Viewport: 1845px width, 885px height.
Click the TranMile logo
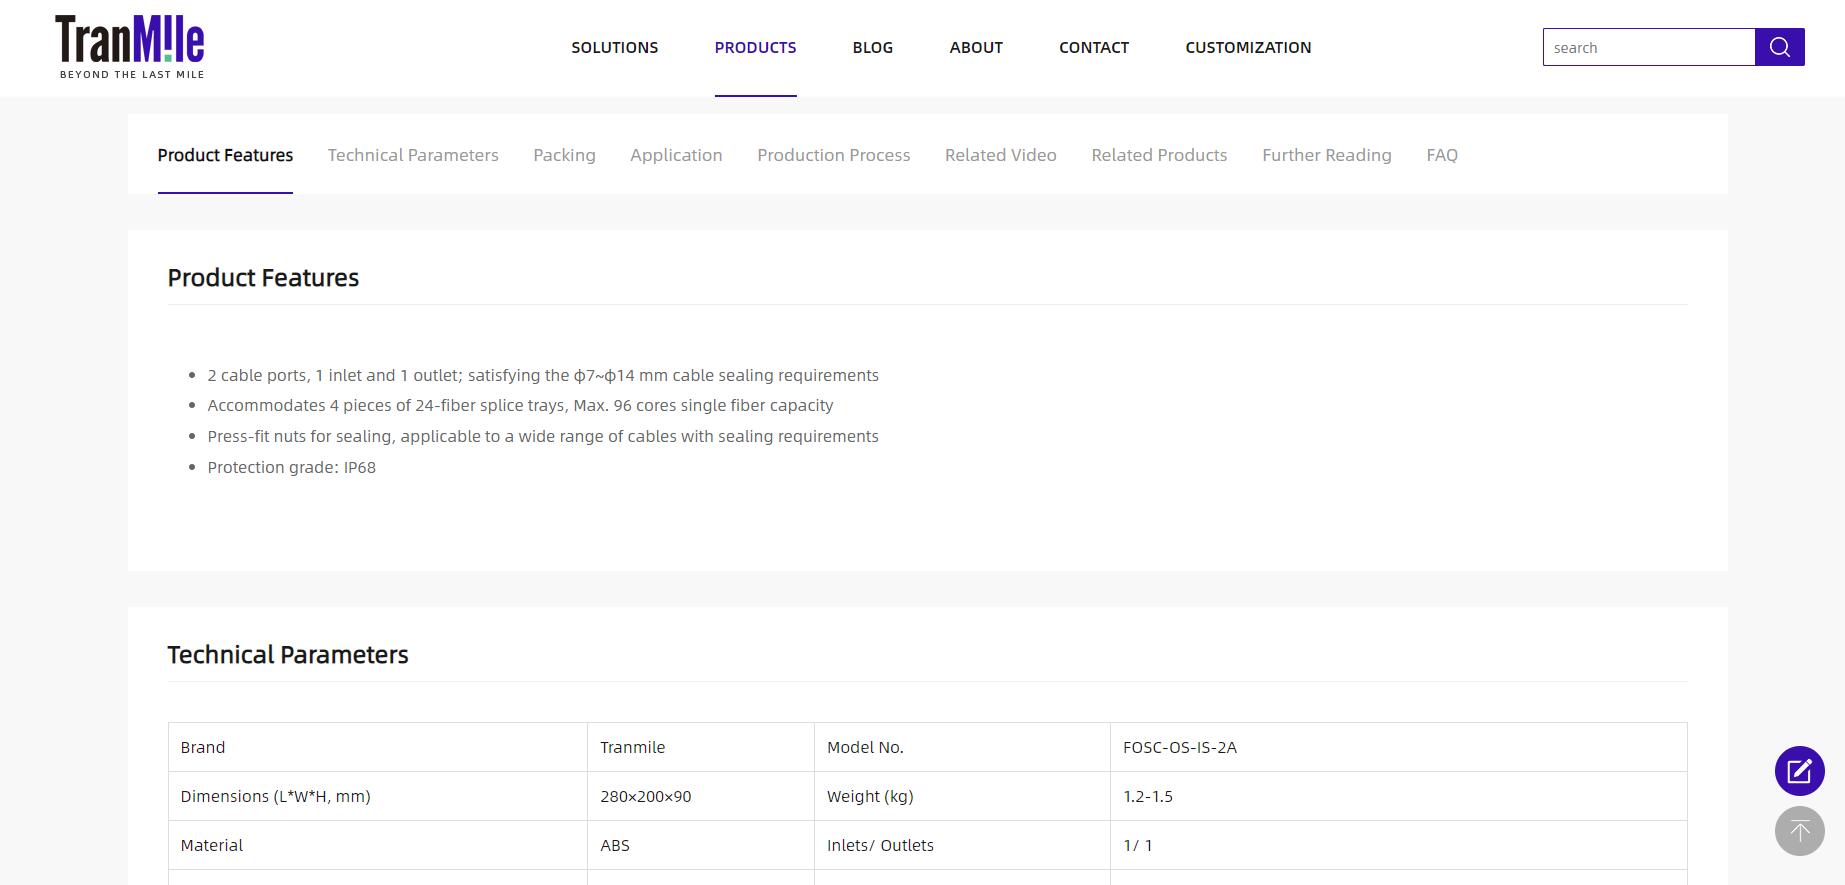pos(130,46)
